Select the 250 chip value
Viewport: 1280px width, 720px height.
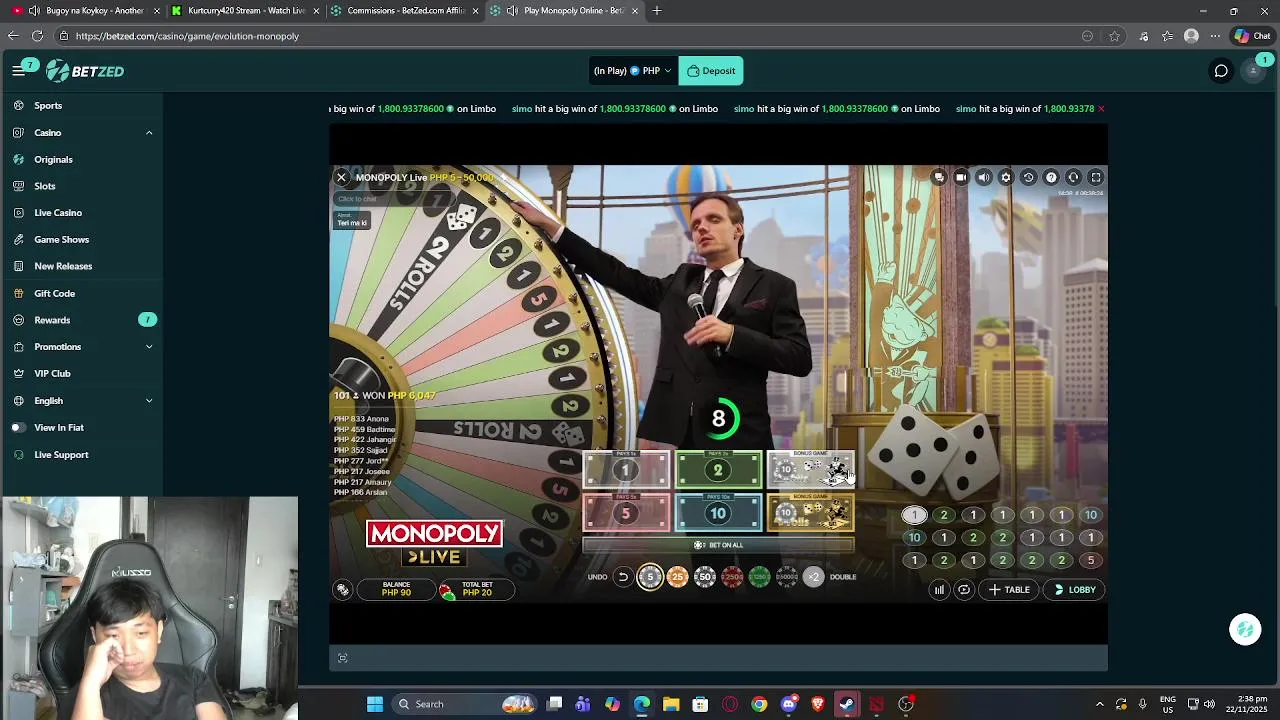[x=732, y=577]
